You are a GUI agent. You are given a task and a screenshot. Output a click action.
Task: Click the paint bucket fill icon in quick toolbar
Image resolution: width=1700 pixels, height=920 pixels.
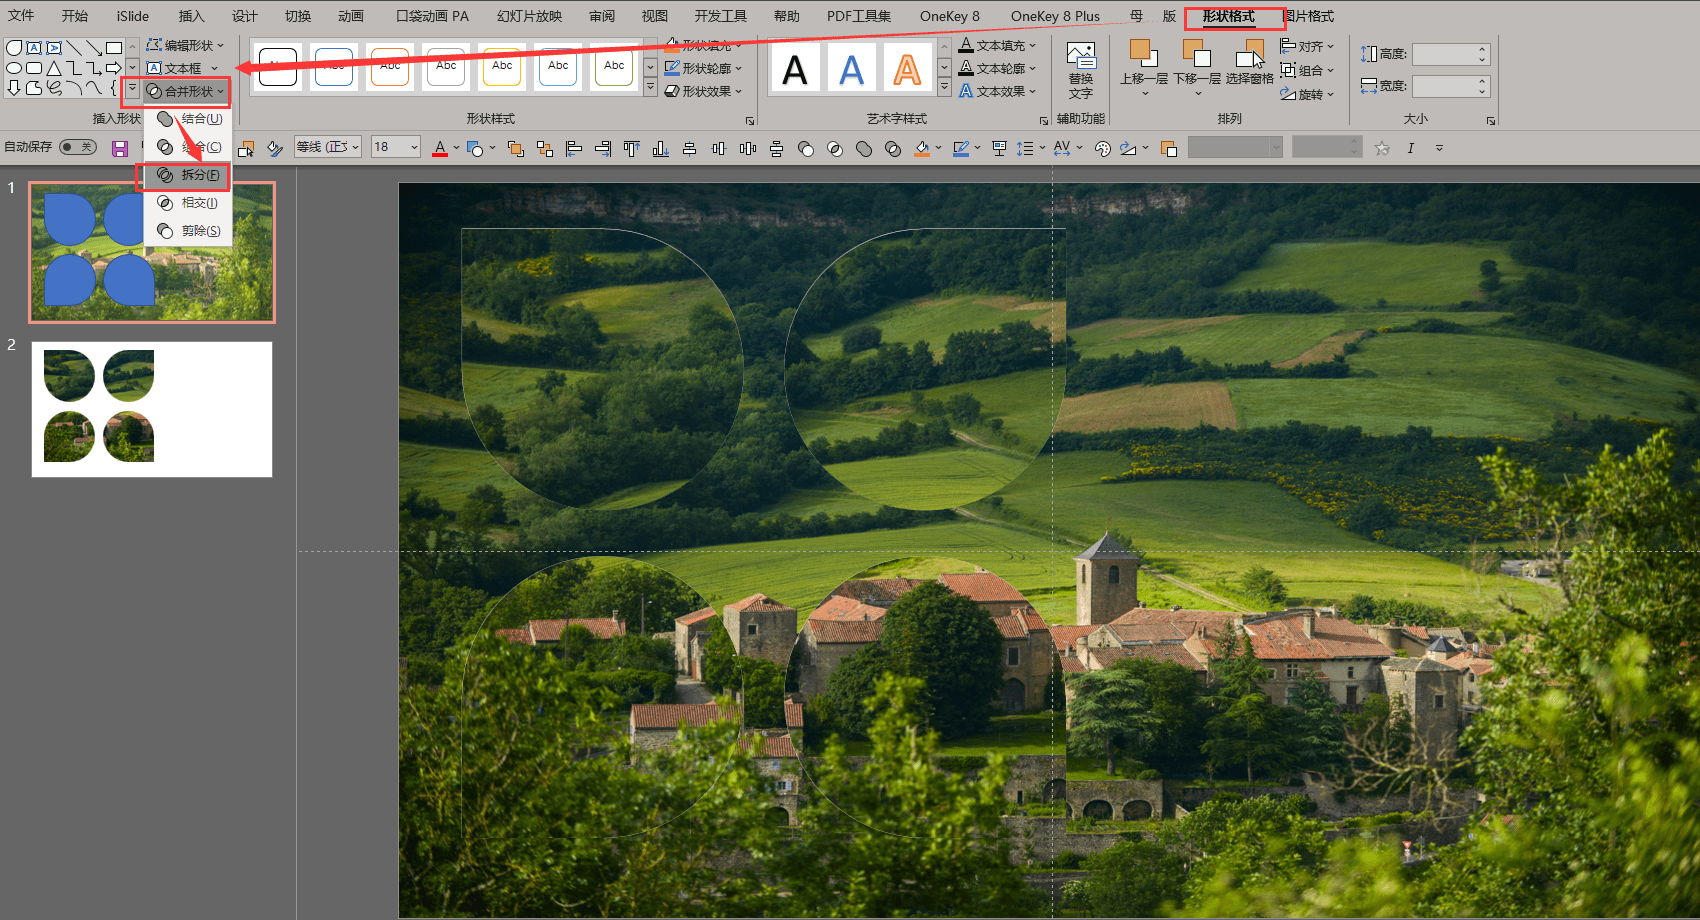click(922, 149)
